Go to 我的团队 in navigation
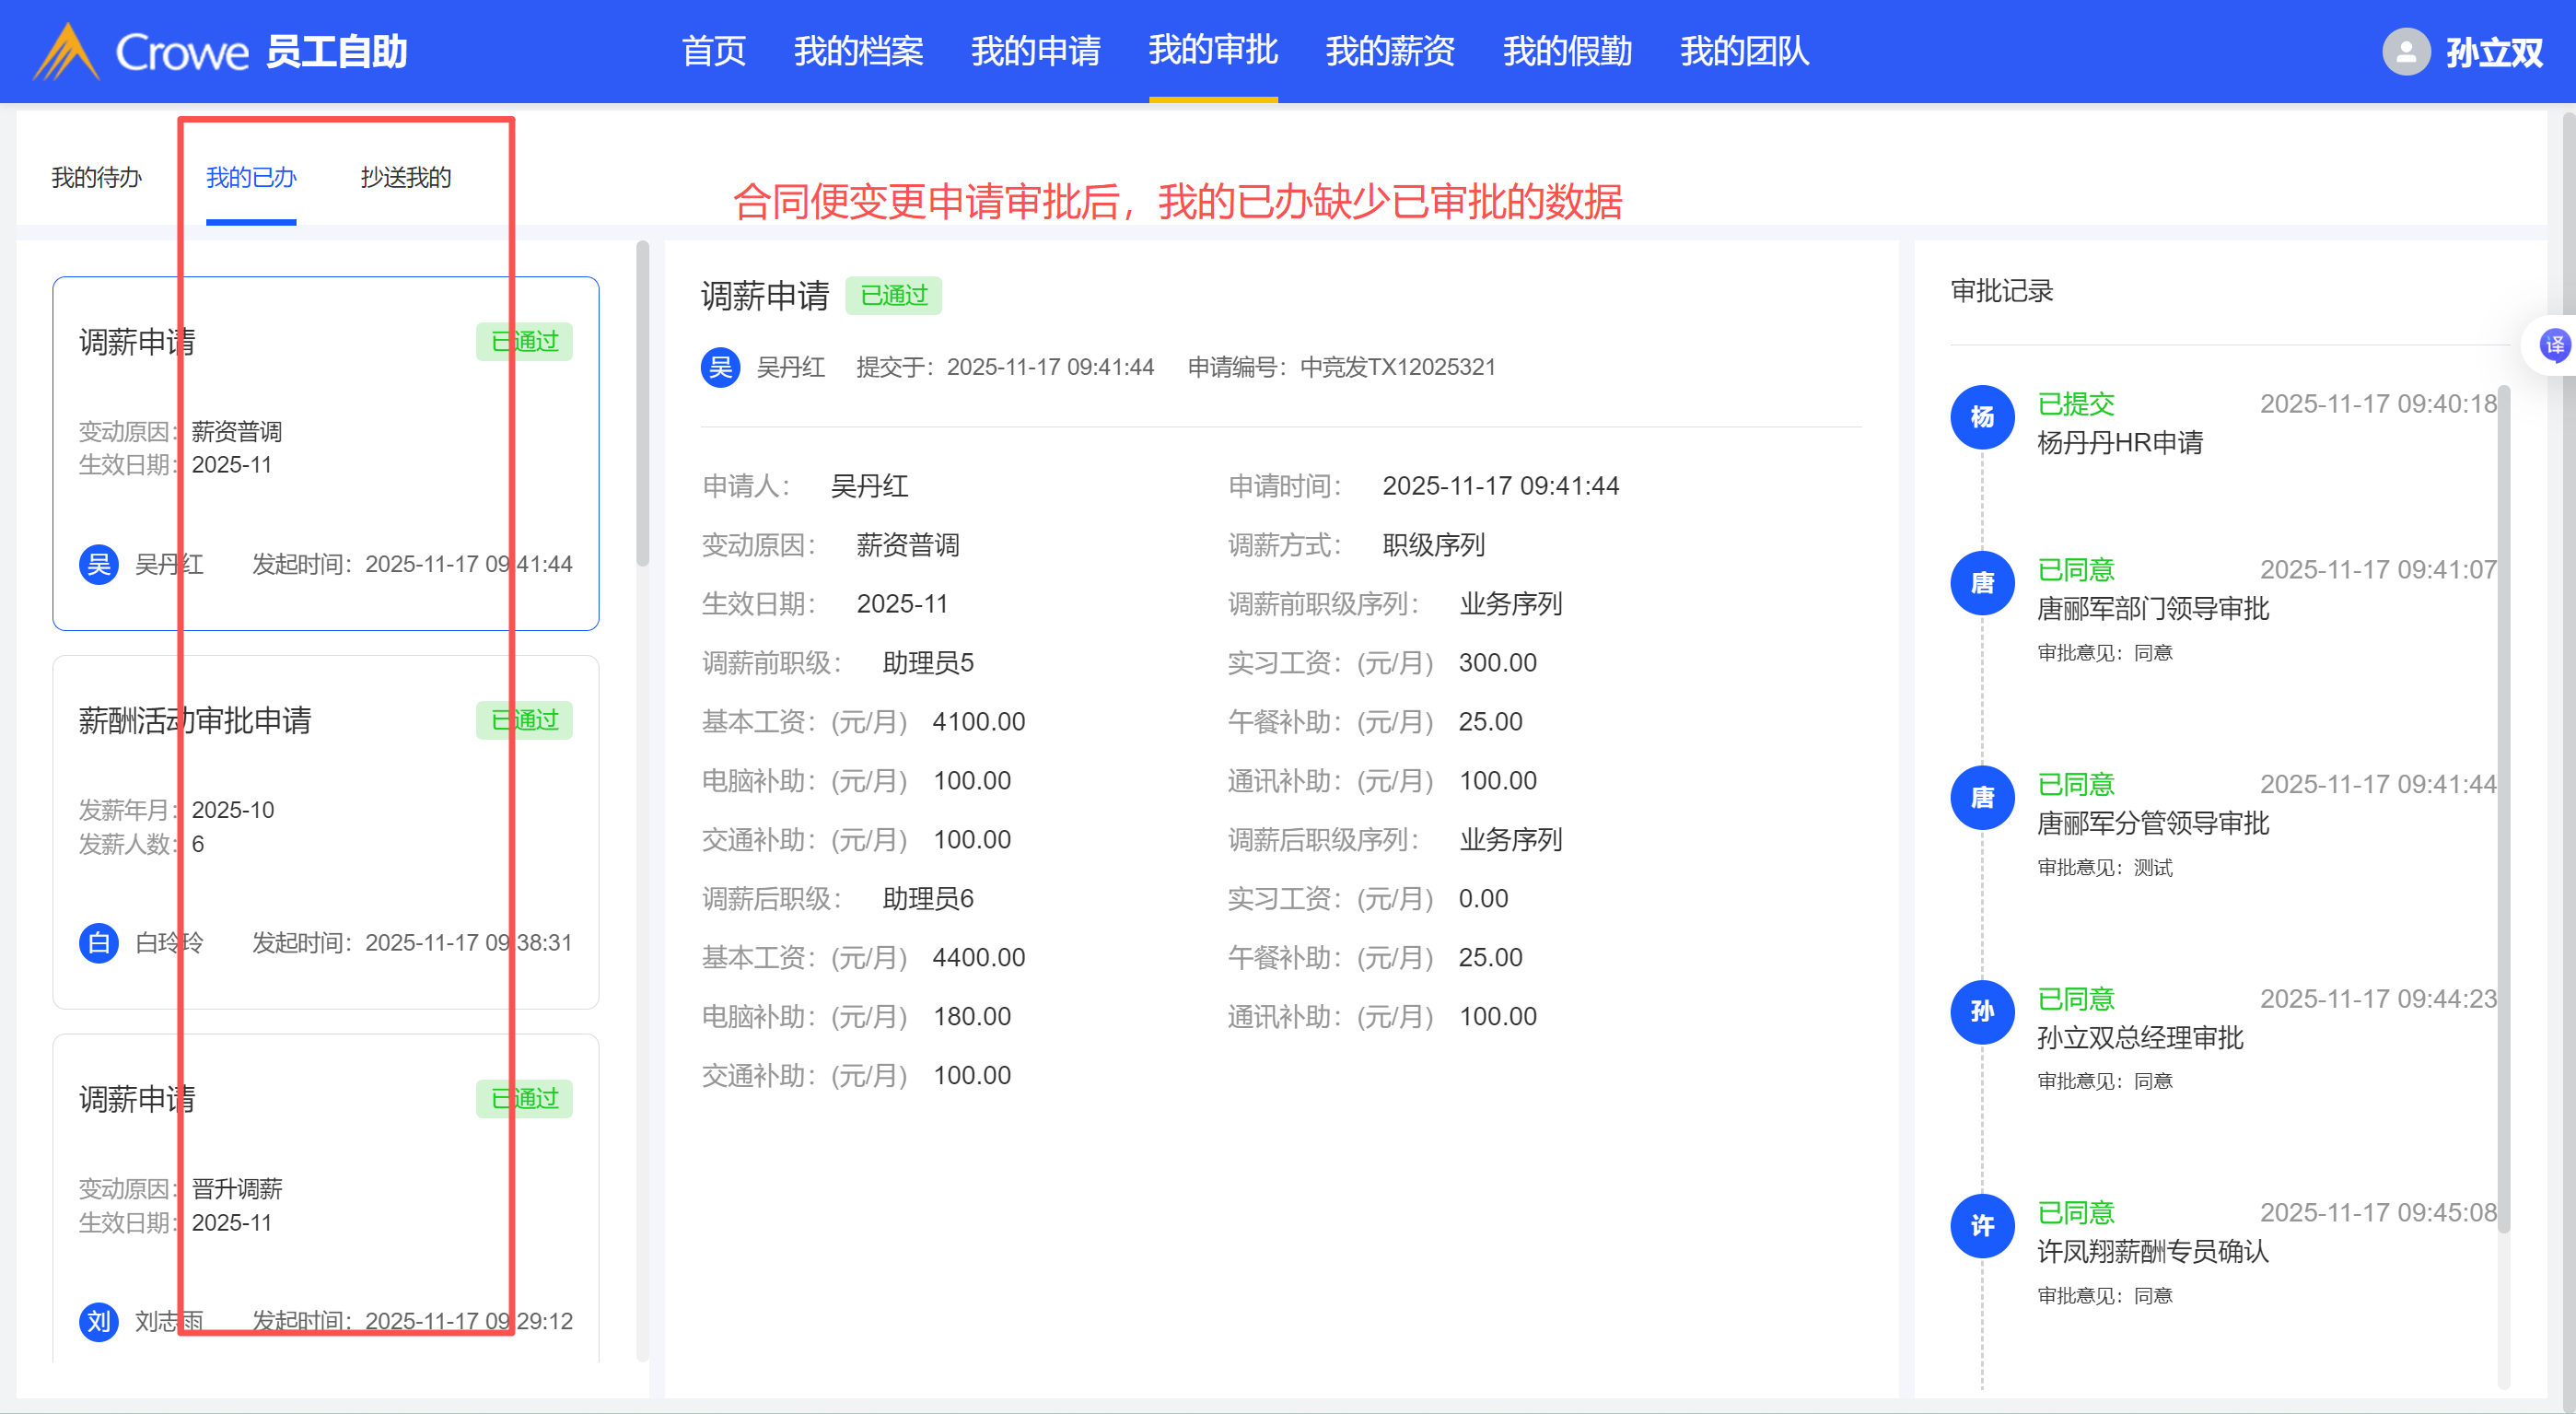Viewport: 2576px width, 1414px height. click(x=1744, y=51)
